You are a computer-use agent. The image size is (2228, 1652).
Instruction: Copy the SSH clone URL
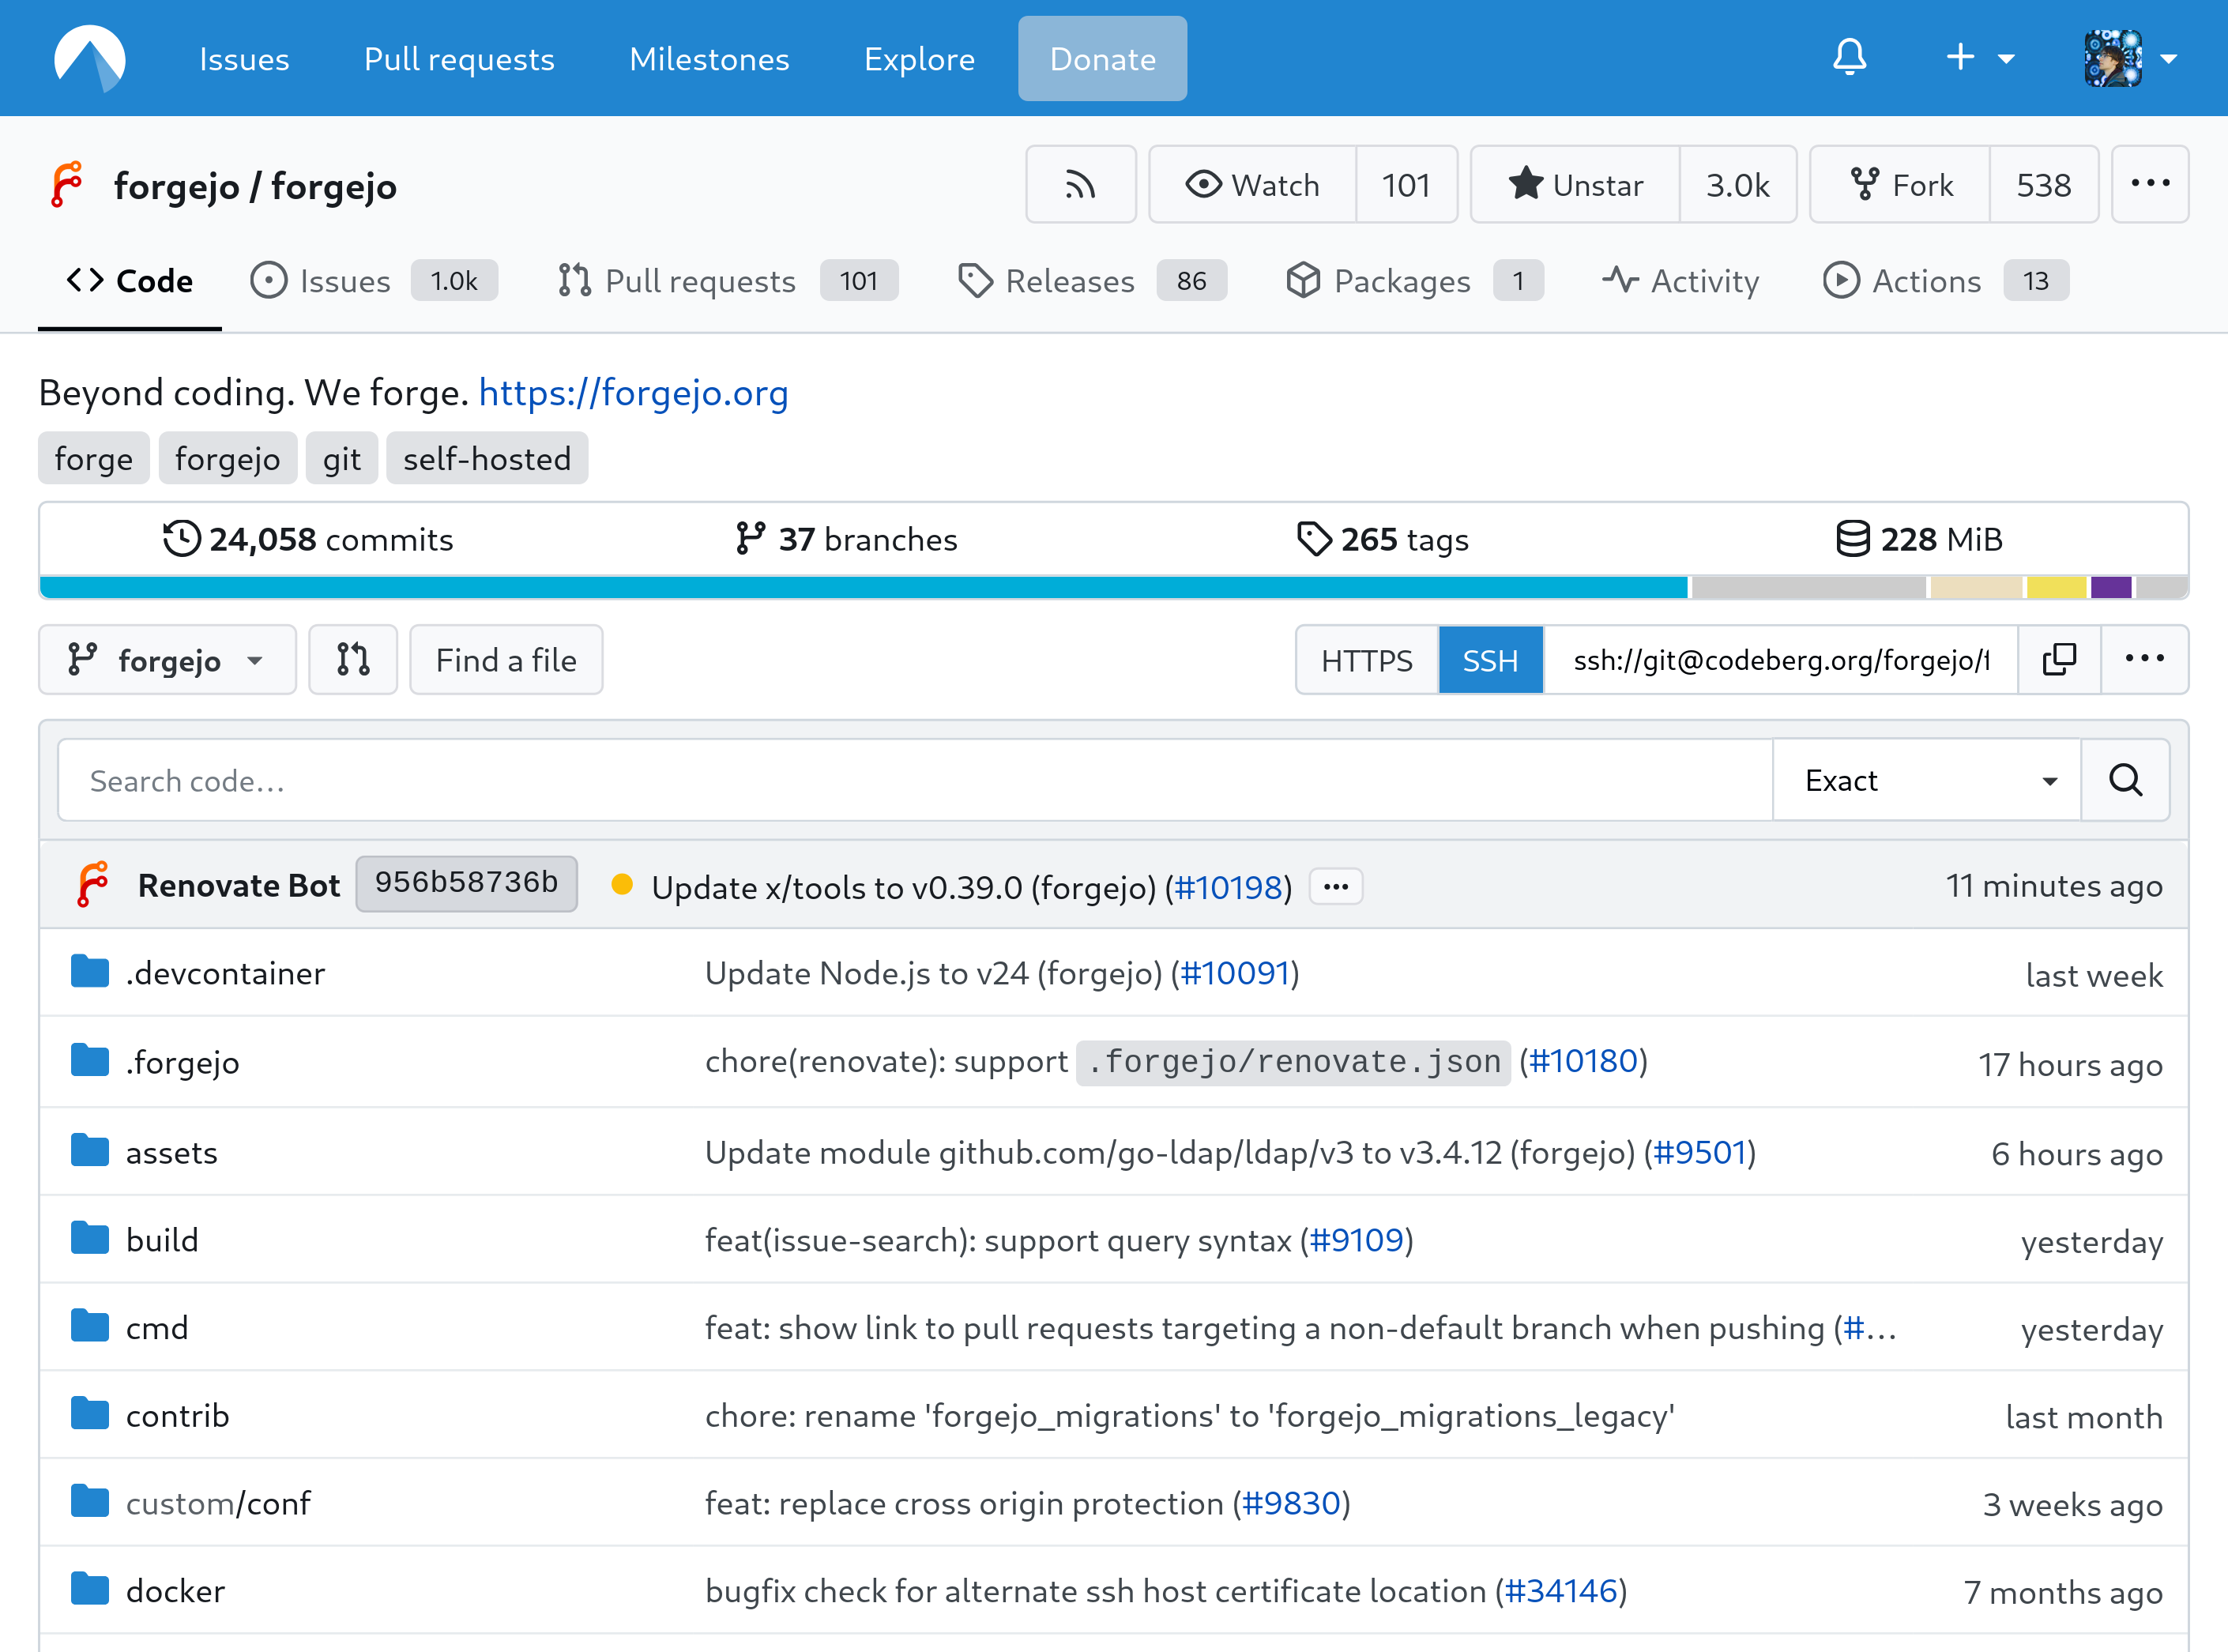pos(2059,660)
